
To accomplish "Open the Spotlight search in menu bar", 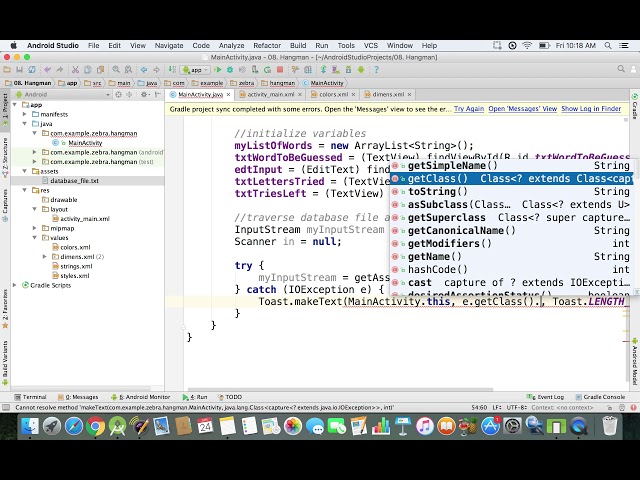I will [608, 46].
